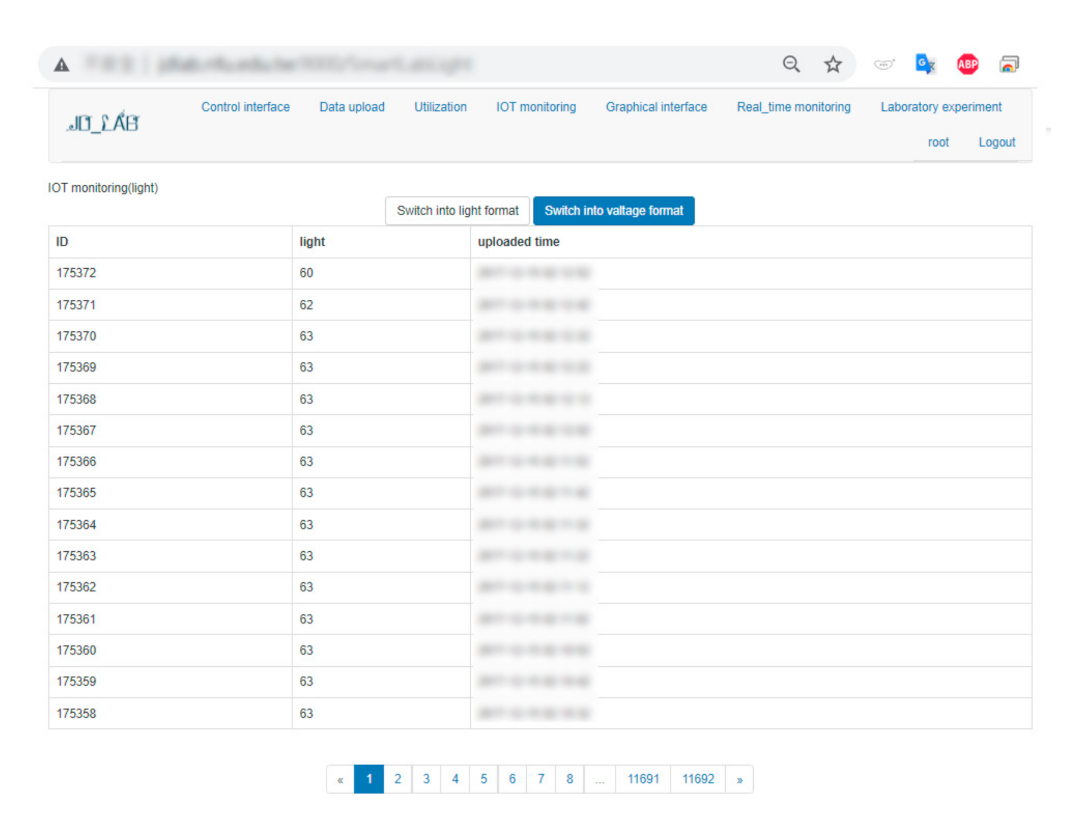Switch into valtage format

coord(614,211)
